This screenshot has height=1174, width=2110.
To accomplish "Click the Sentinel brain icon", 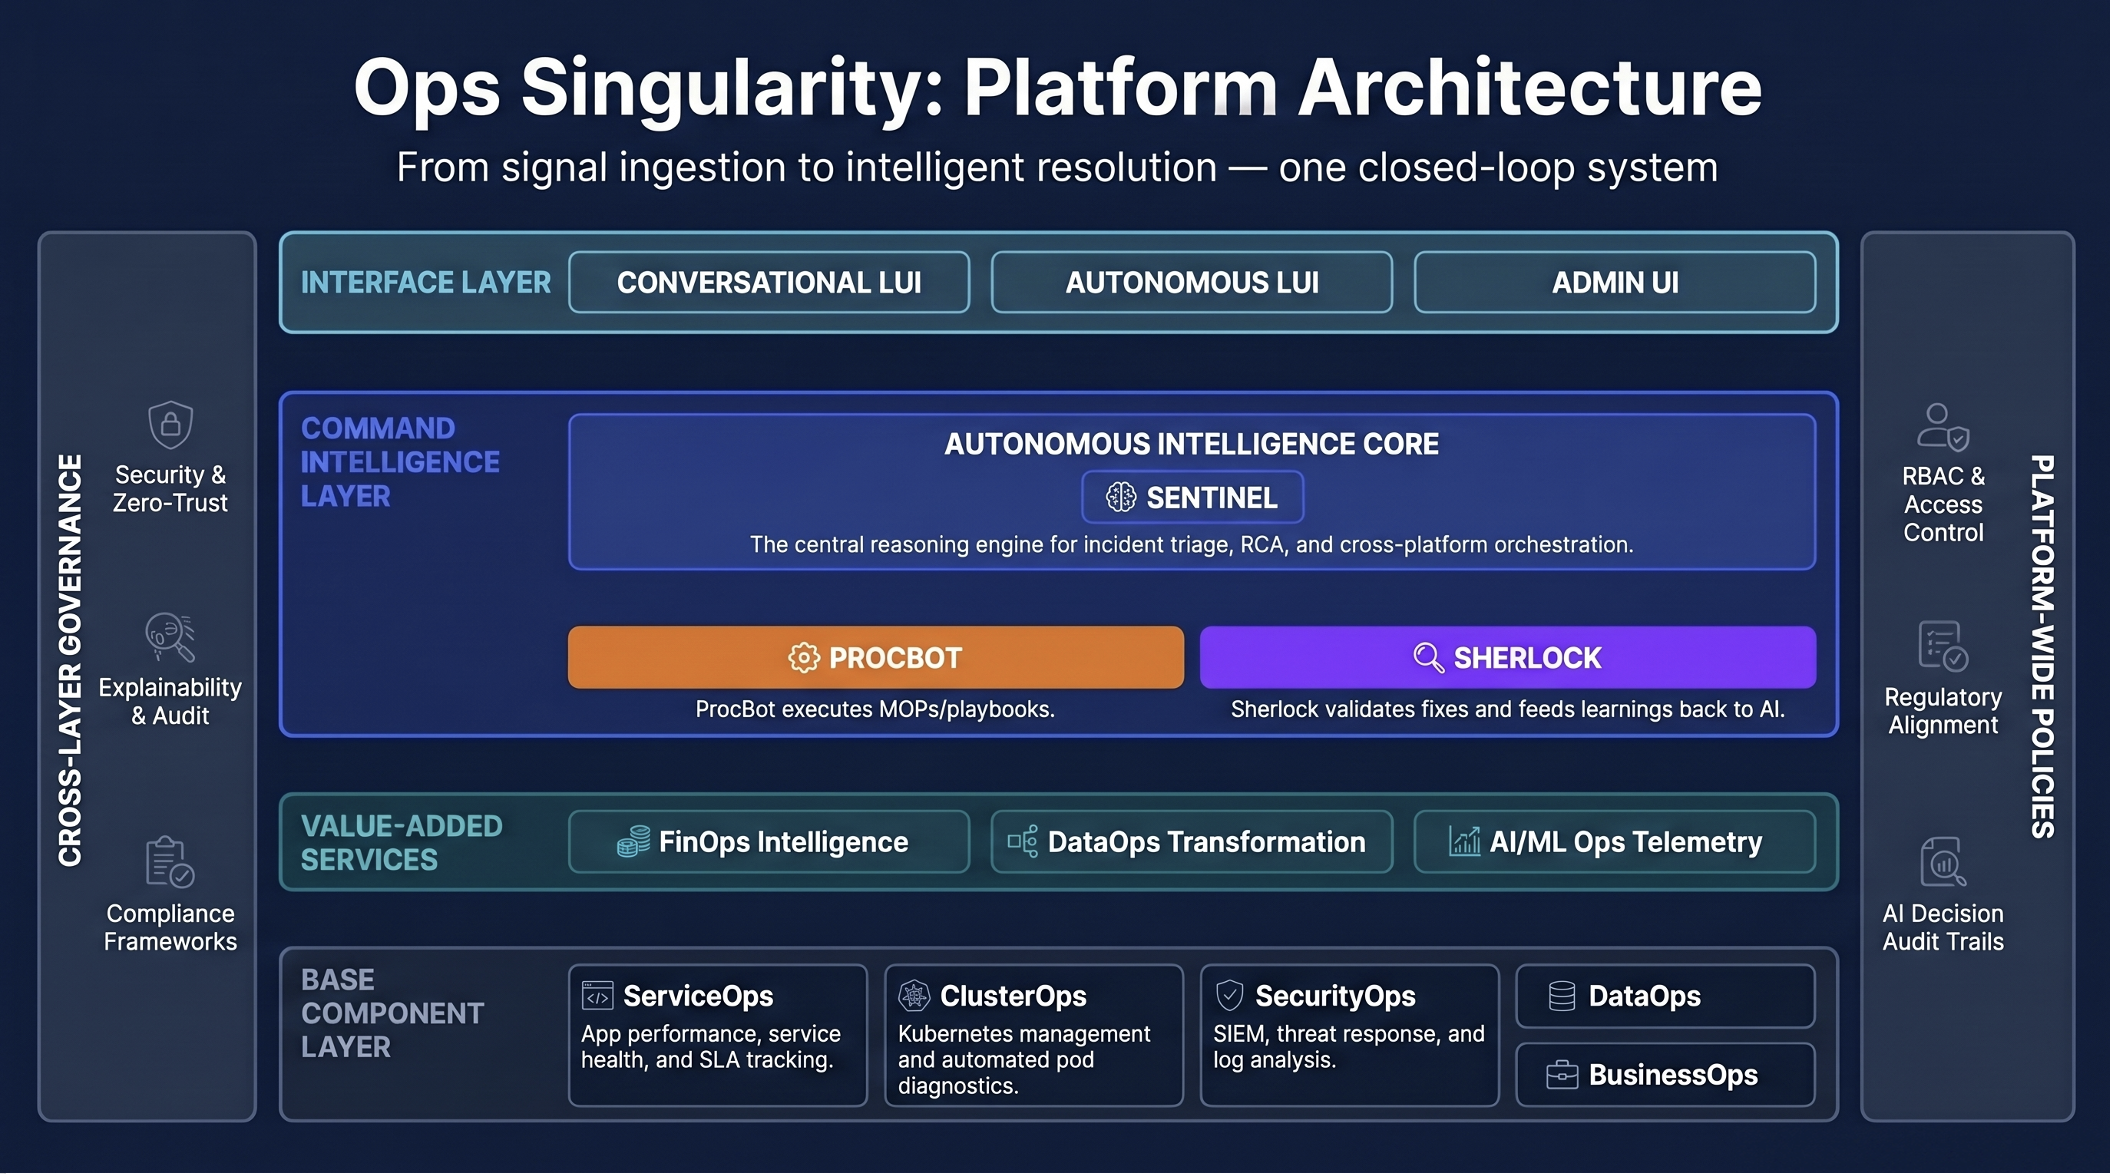I will (1121, 497).
